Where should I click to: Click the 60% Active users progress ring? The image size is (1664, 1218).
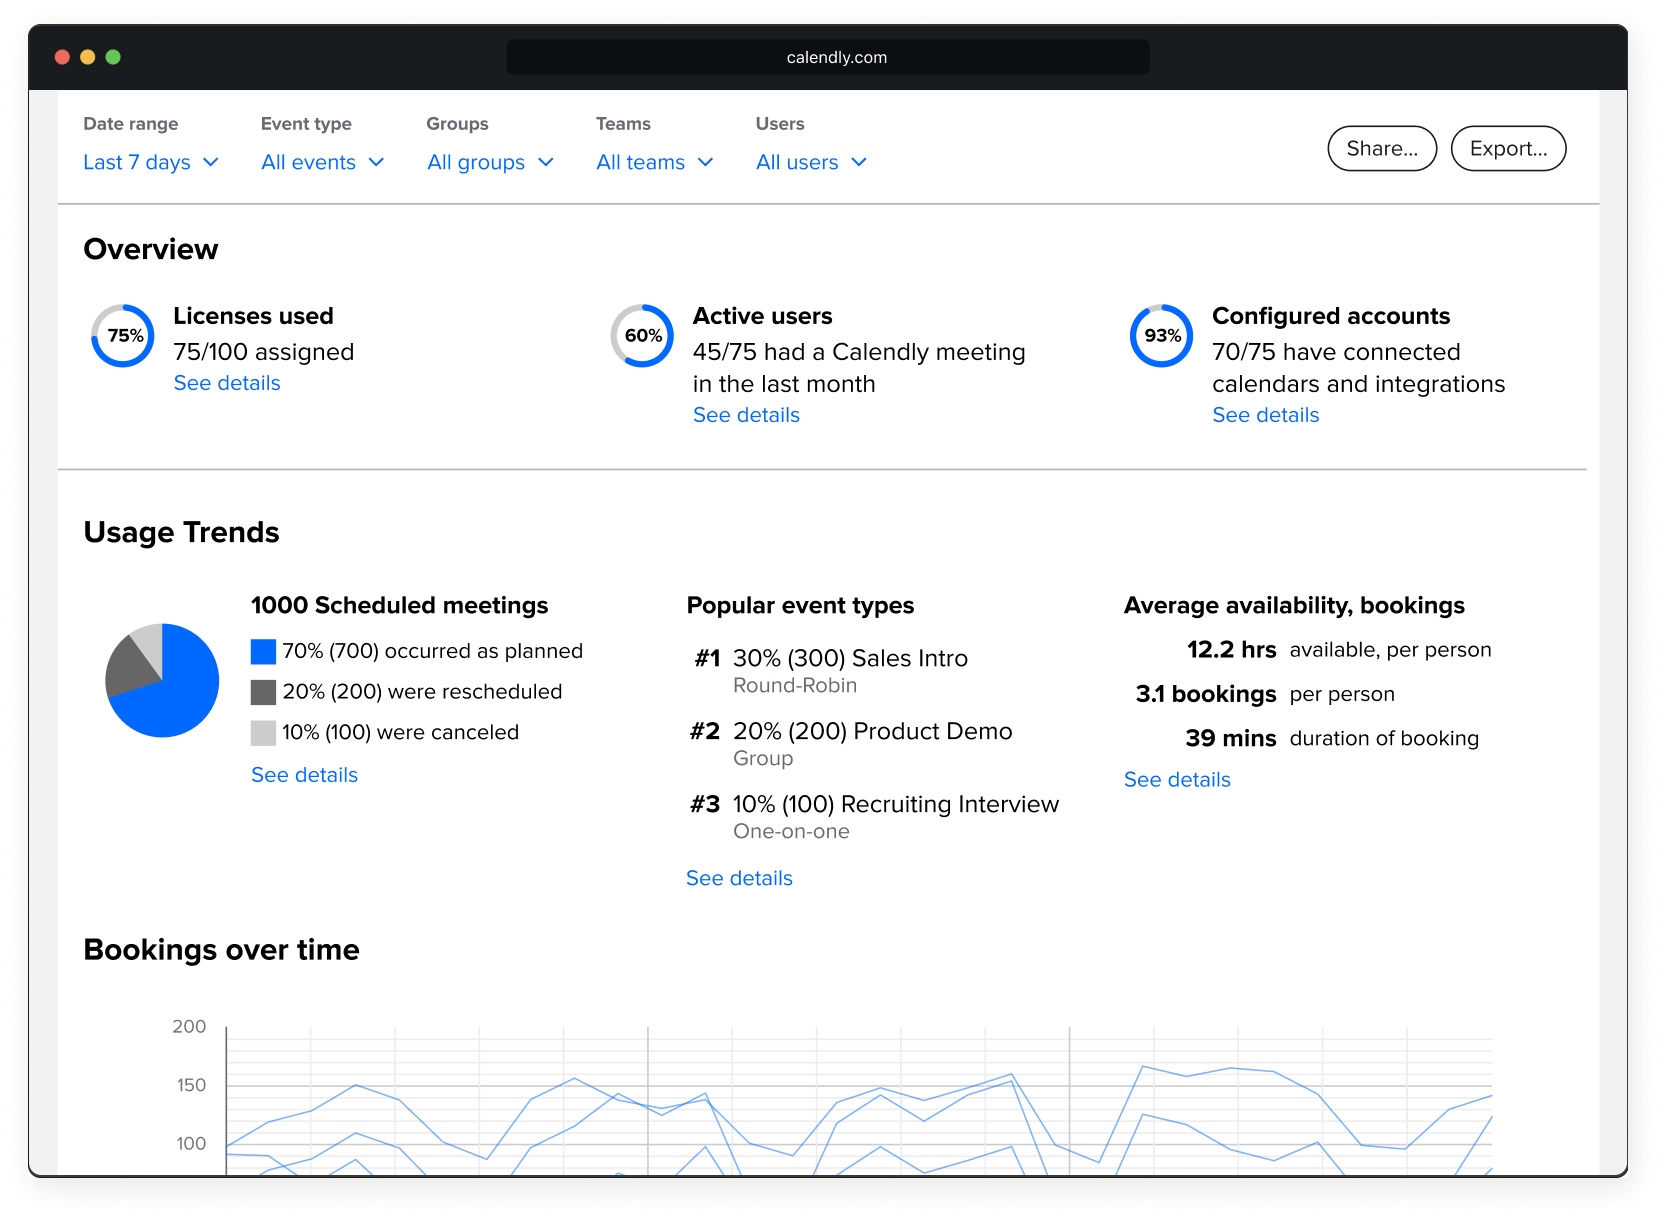[x=642, y=336]
